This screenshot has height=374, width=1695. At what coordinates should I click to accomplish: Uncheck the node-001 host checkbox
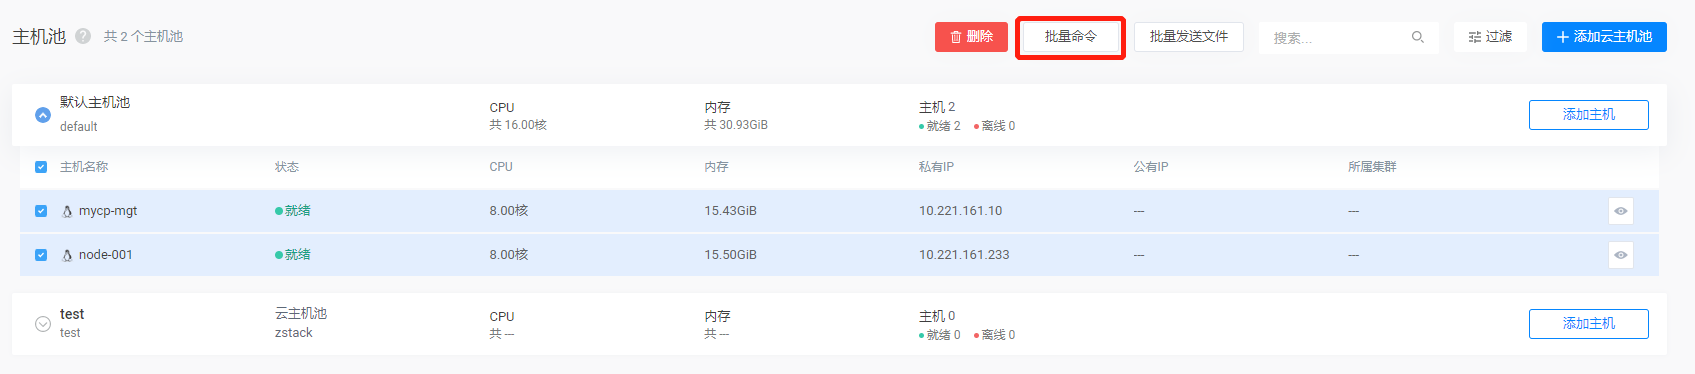(41, 255)
